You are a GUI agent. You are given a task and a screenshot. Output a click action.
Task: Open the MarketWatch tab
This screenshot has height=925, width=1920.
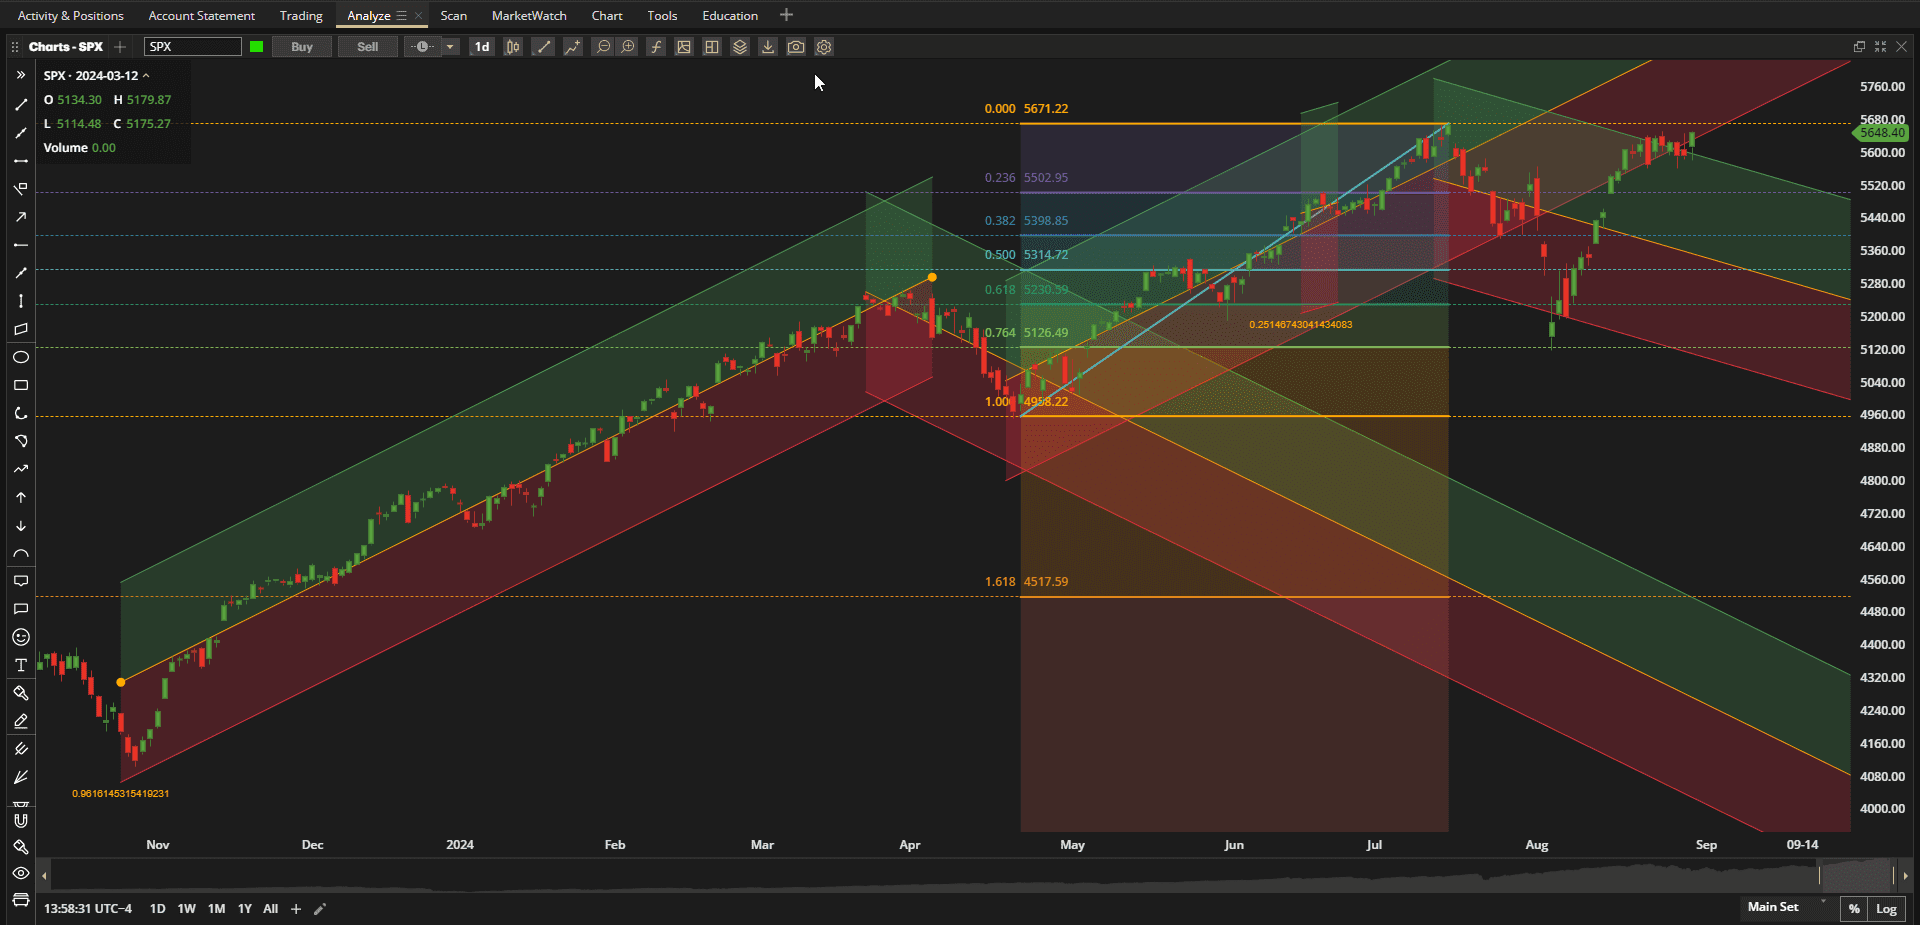529,16
